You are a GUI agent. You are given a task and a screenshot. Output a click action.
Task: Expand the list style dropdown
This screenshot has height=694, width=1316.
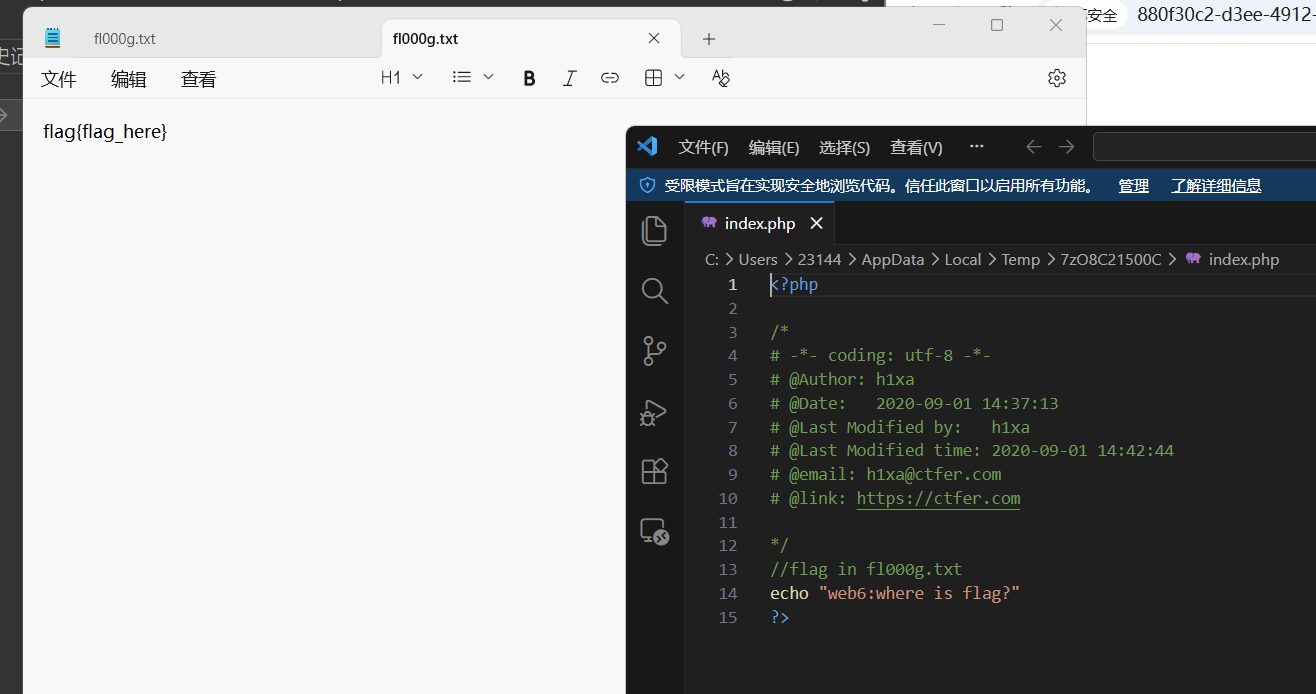click(x=473, y=78)
